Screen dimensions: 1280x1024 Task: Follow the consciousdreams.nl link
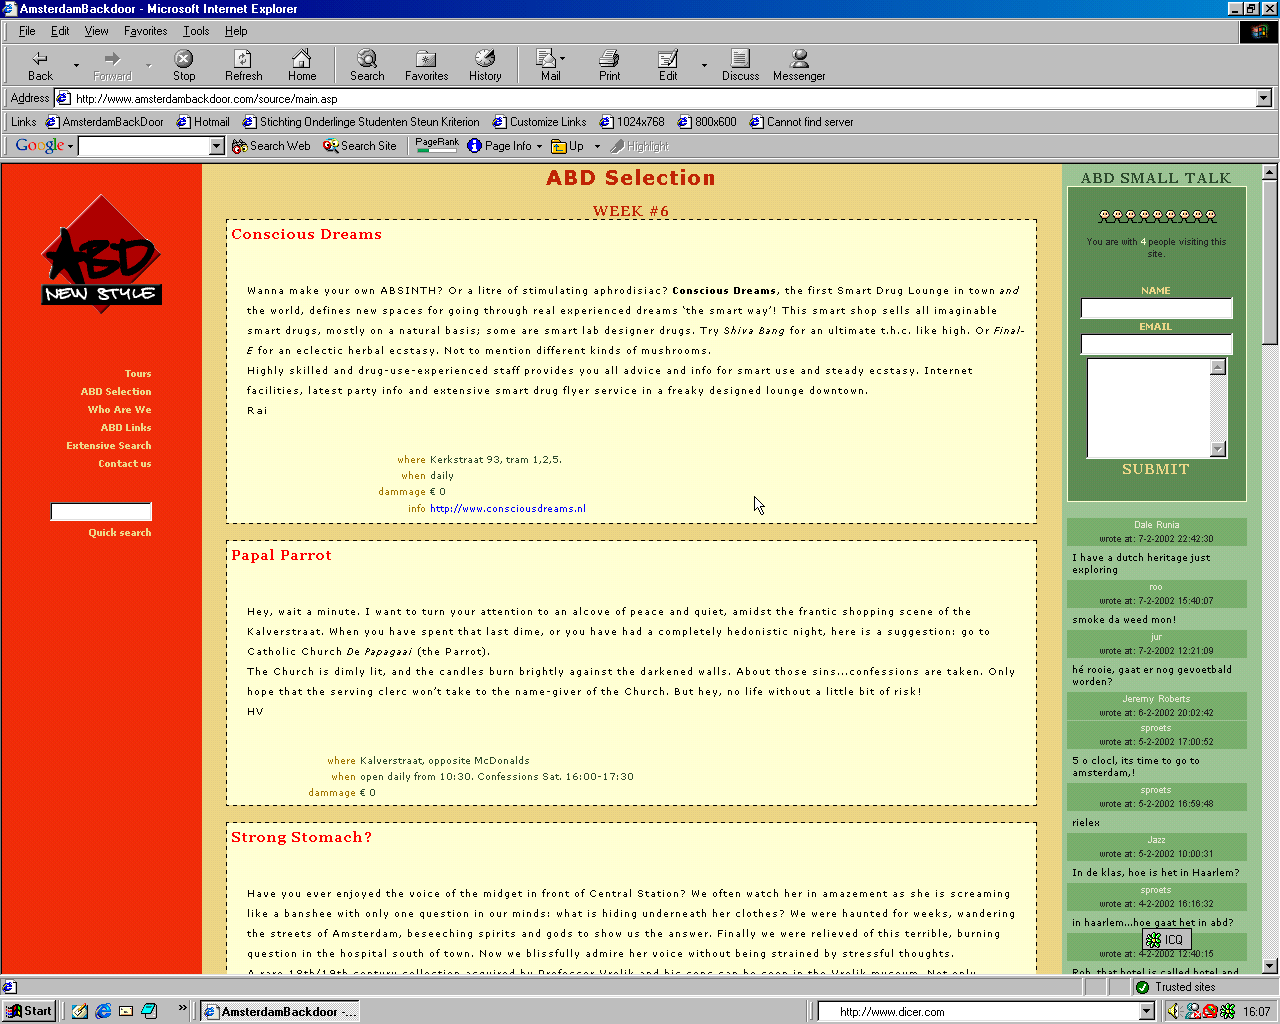point(508,509)
